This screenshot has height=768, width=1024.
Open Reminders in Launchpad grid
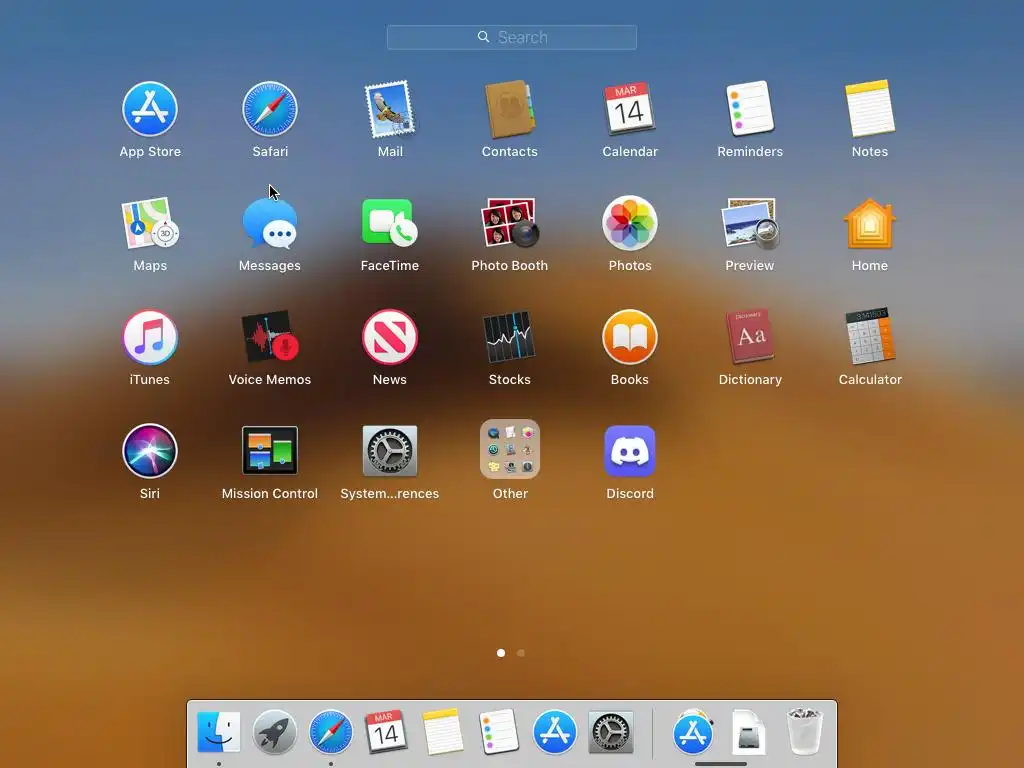point(750,109)
